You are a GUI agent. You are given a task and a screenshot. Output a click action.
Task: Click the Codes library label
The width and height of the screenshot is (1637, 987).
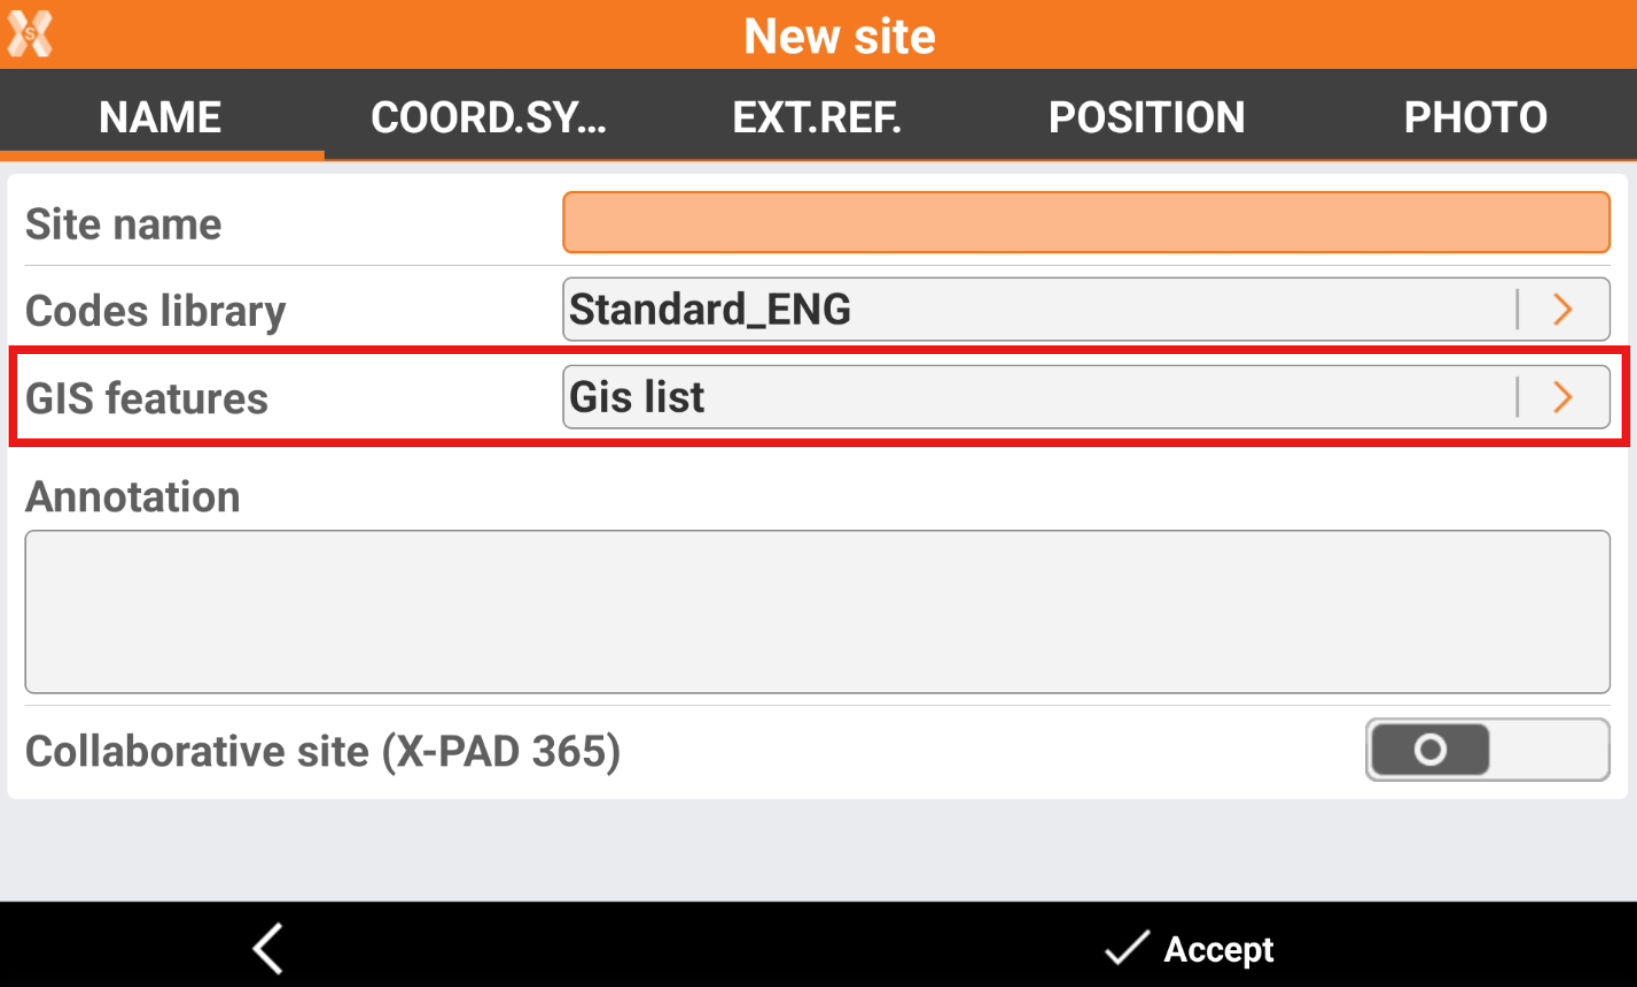pos(155,311)
